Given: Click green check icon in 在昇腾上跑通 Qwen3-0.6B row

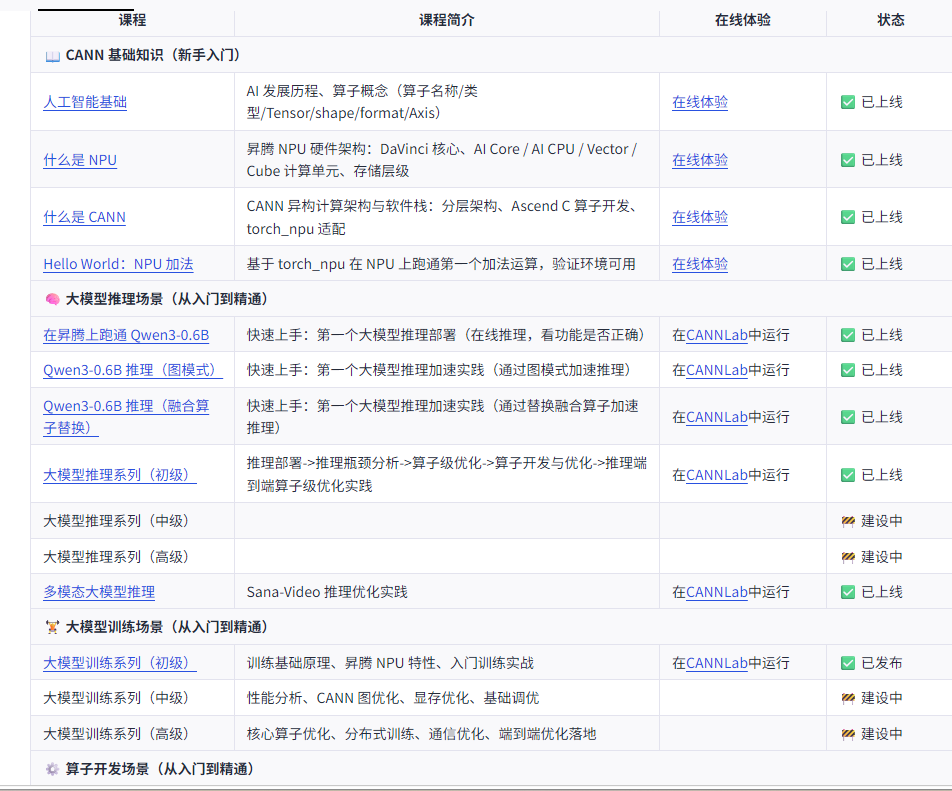Looking at the screenshot, I should coord(848,335).
